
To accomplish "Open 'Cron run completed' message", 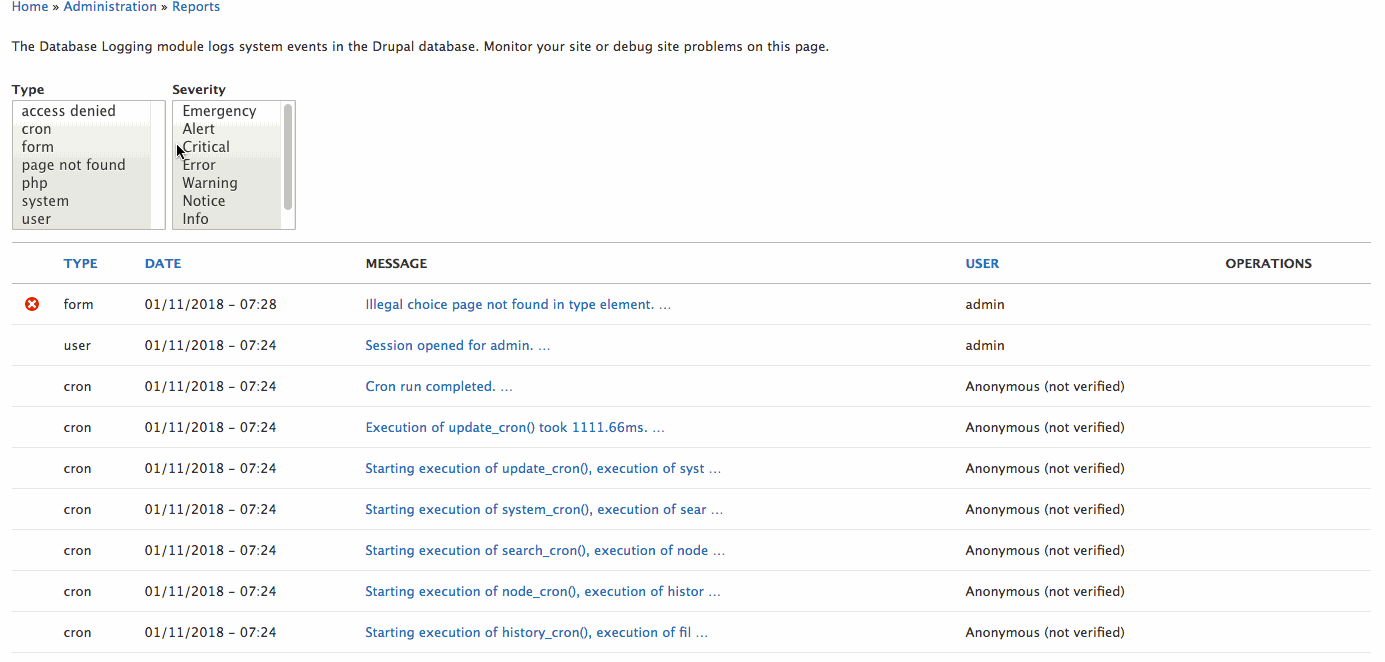I will pos(439,387).
